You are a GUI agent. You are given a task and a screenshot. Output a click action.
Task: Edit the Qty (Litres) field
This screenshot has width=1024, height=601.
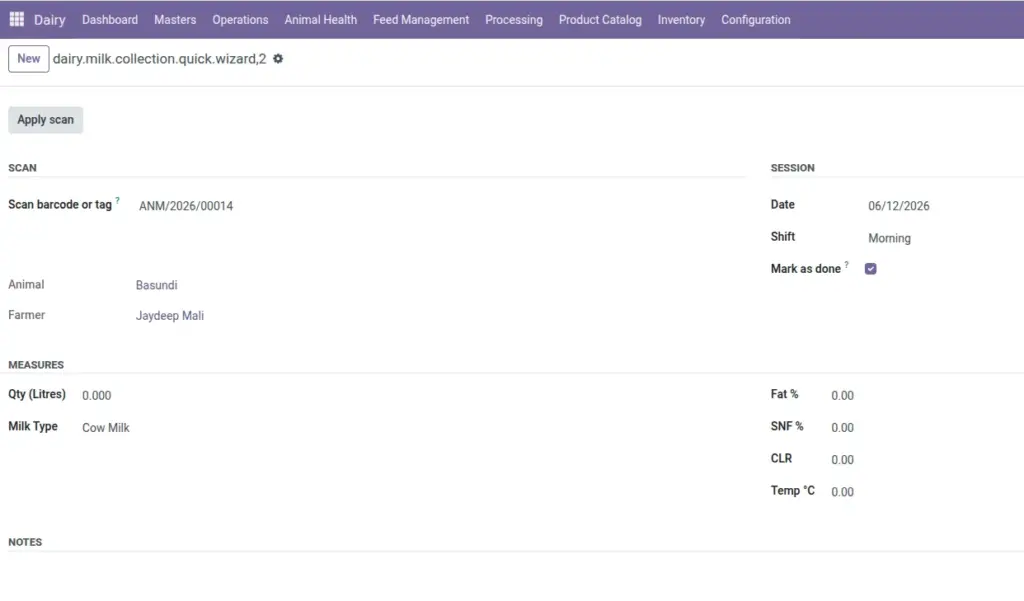(413, 396)
